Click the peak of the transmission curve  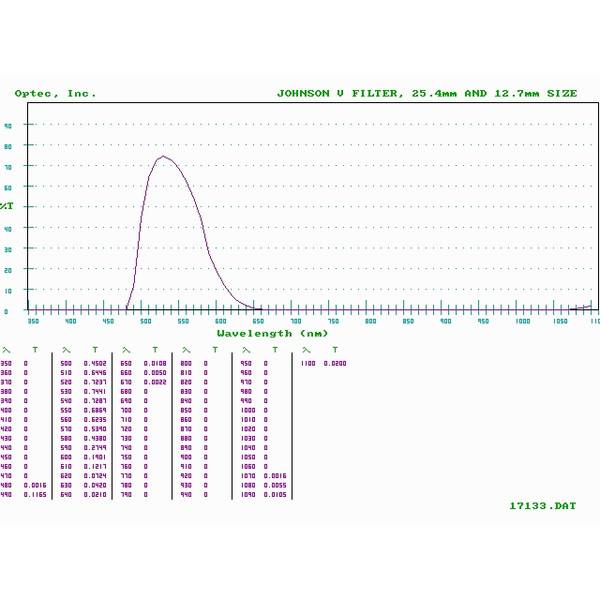(163, 156)
